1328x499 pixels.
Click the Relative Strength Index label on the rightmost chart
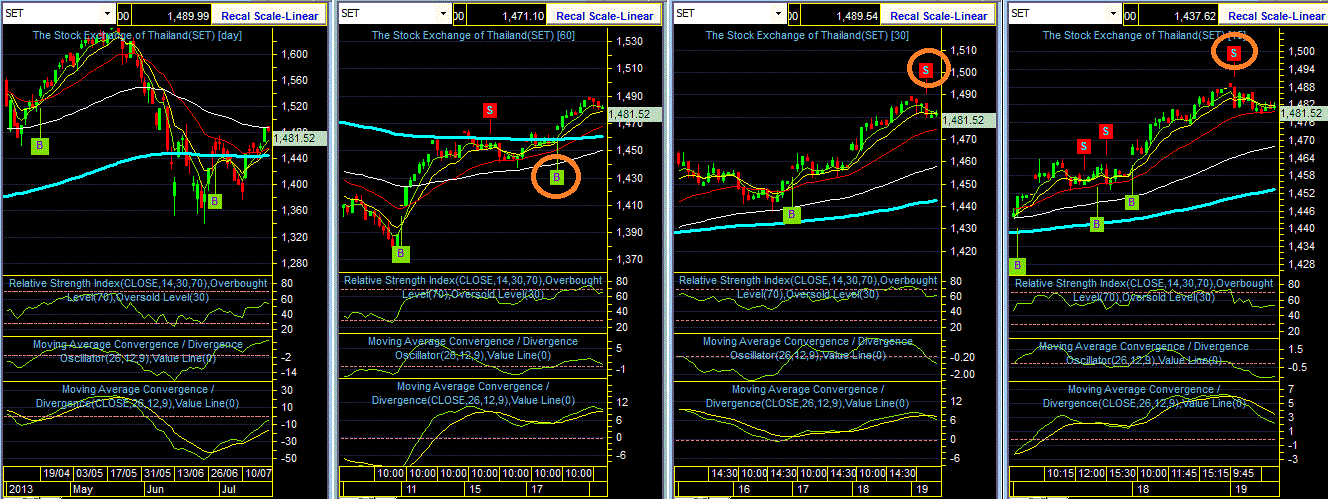[x=1144, y=290]
